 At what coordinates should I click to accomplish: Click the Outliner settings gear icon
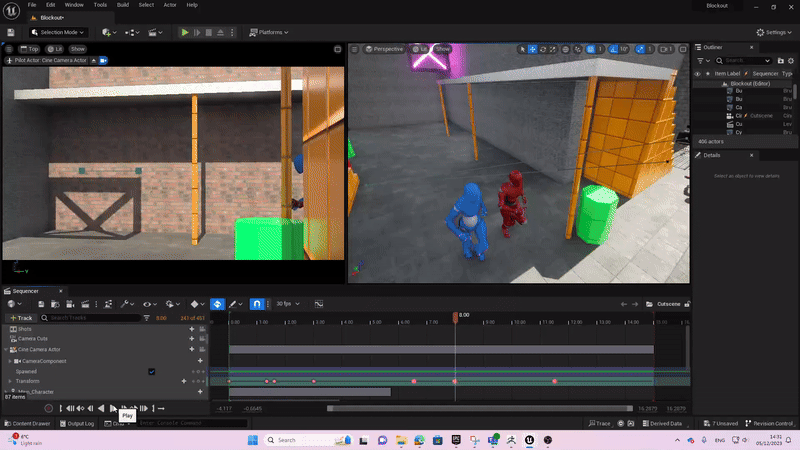[x=791, y=61]
